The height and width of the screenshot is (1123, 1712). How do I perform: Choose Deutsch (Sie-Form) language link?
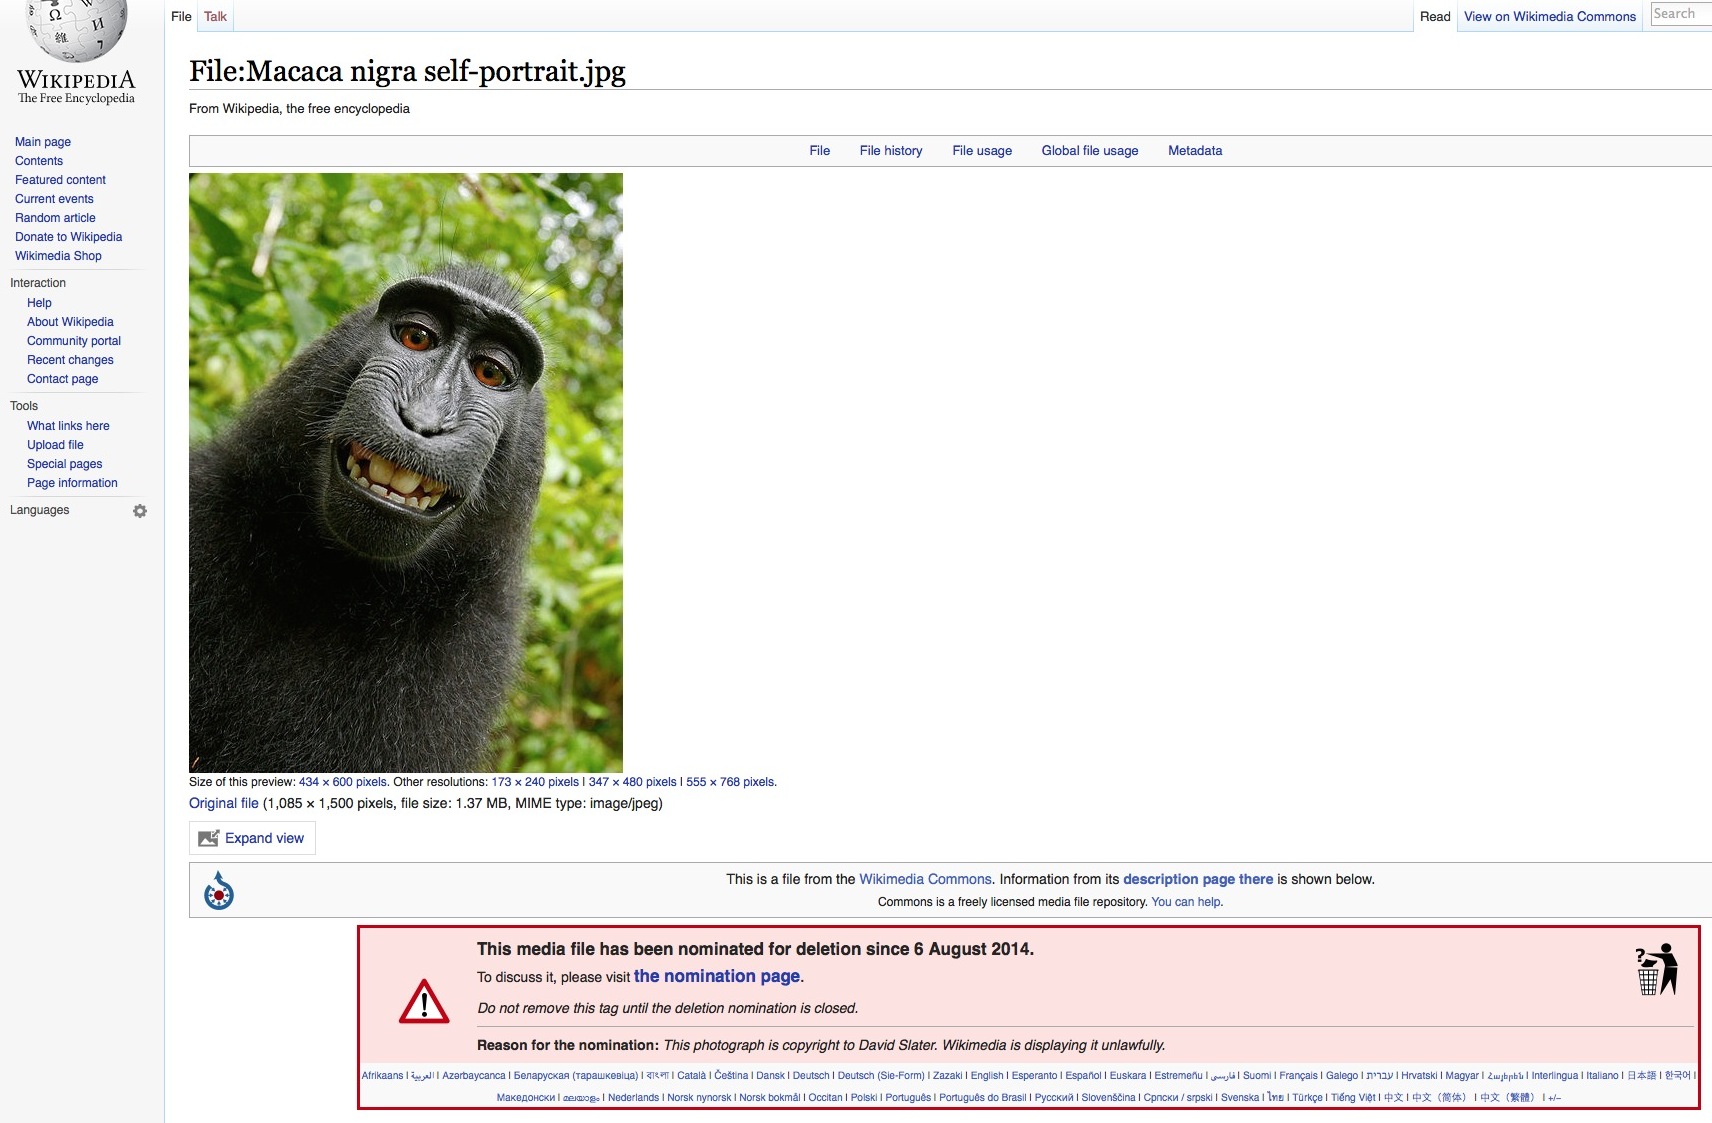click(x=881, y=1076)
